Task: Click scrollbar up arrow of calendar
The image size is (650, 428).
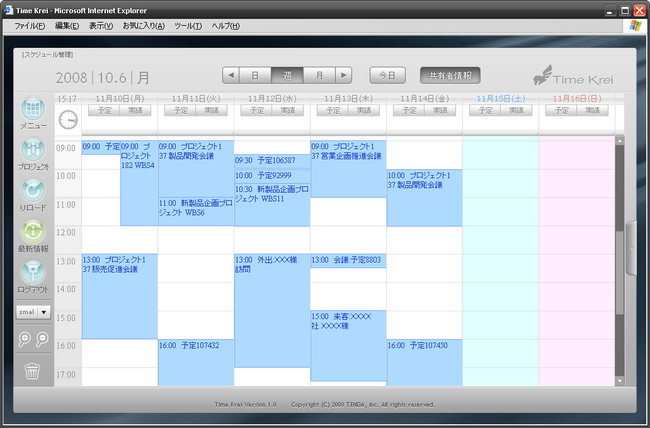Action: (620, 141)
